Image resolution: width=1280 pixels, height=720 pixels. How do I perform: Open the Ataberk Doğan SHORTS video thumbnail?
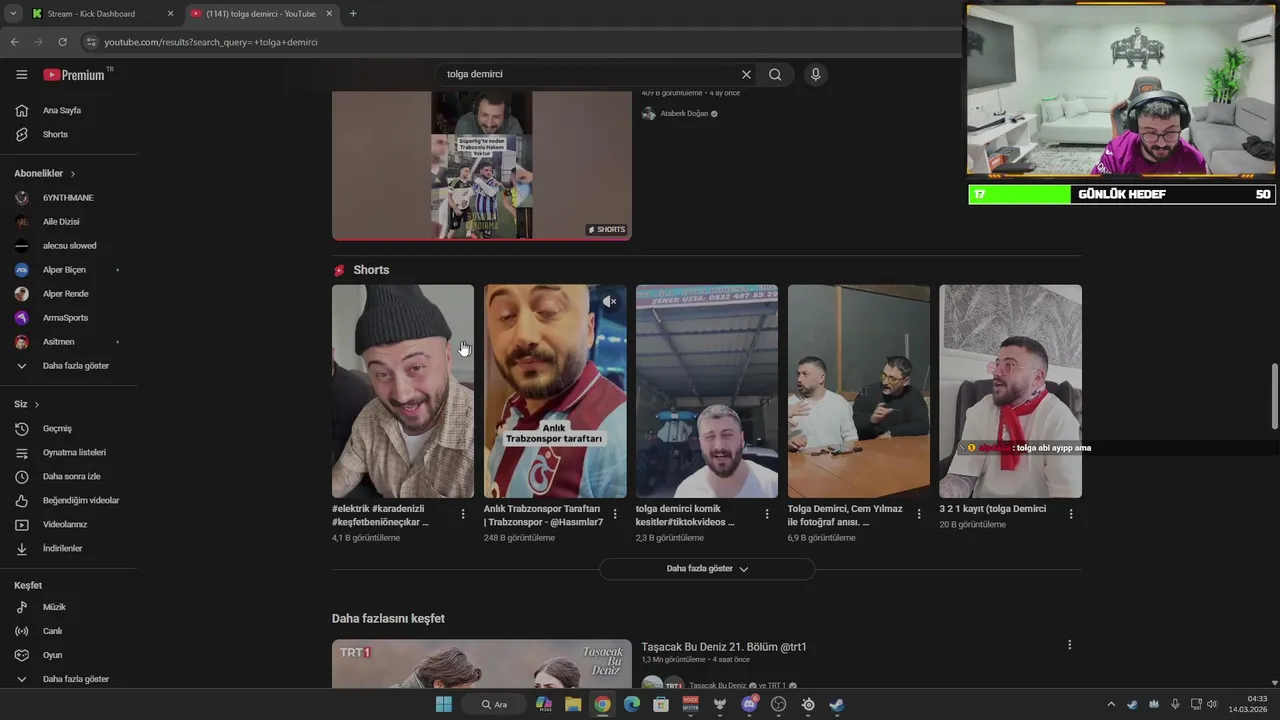coord(481,165)
